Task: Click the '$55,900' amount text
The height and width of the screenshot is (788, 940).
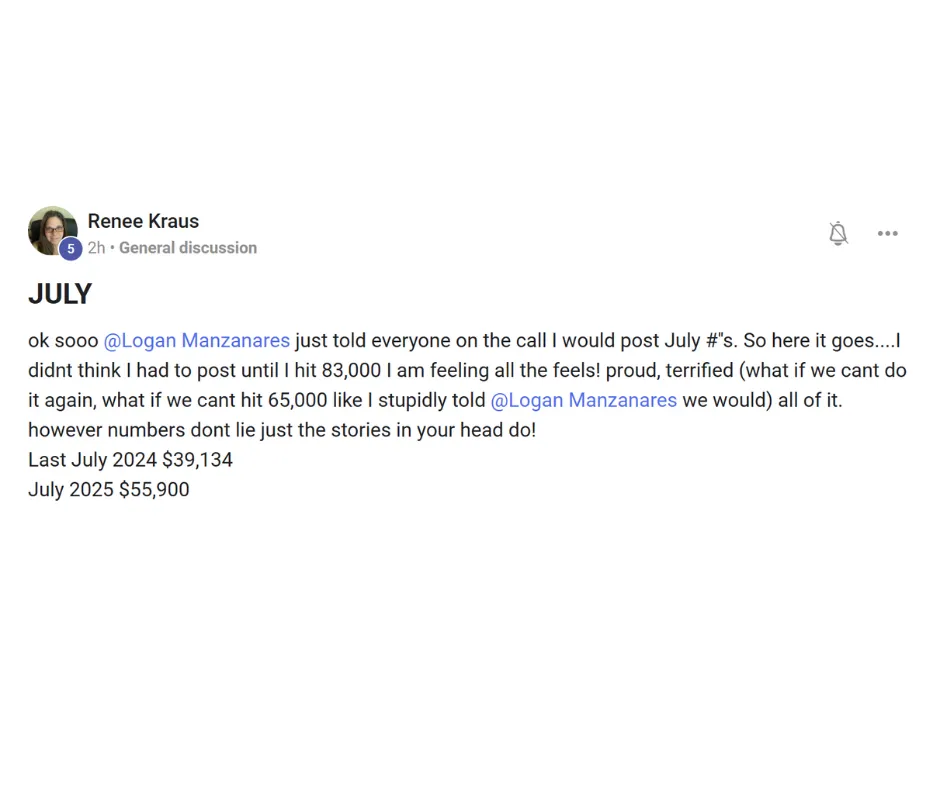Action: click(154, 489)
